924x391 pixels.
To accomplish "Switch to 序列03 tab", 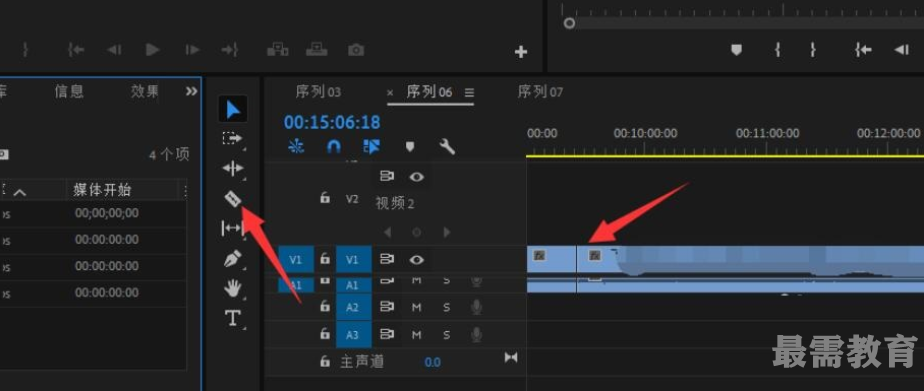I will 318,92.
